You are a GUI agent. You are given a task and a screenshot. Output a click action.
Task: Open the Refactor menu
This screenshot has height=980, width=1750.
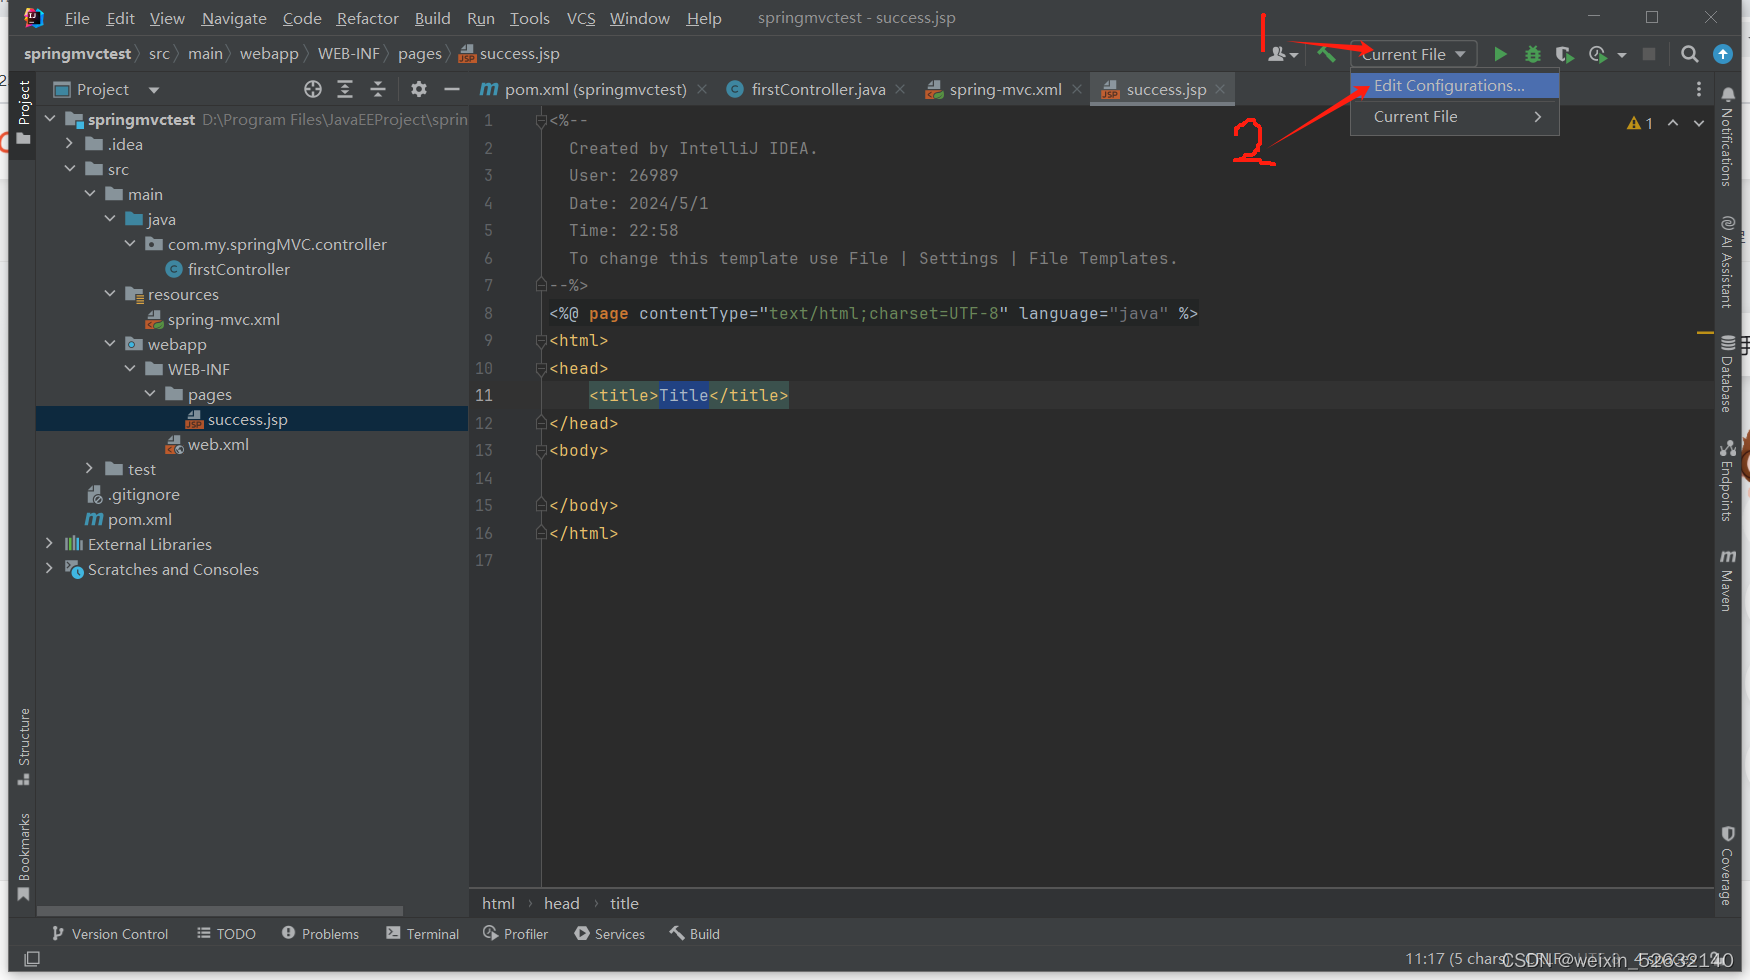pyautogui.click(x=367, y=18)
